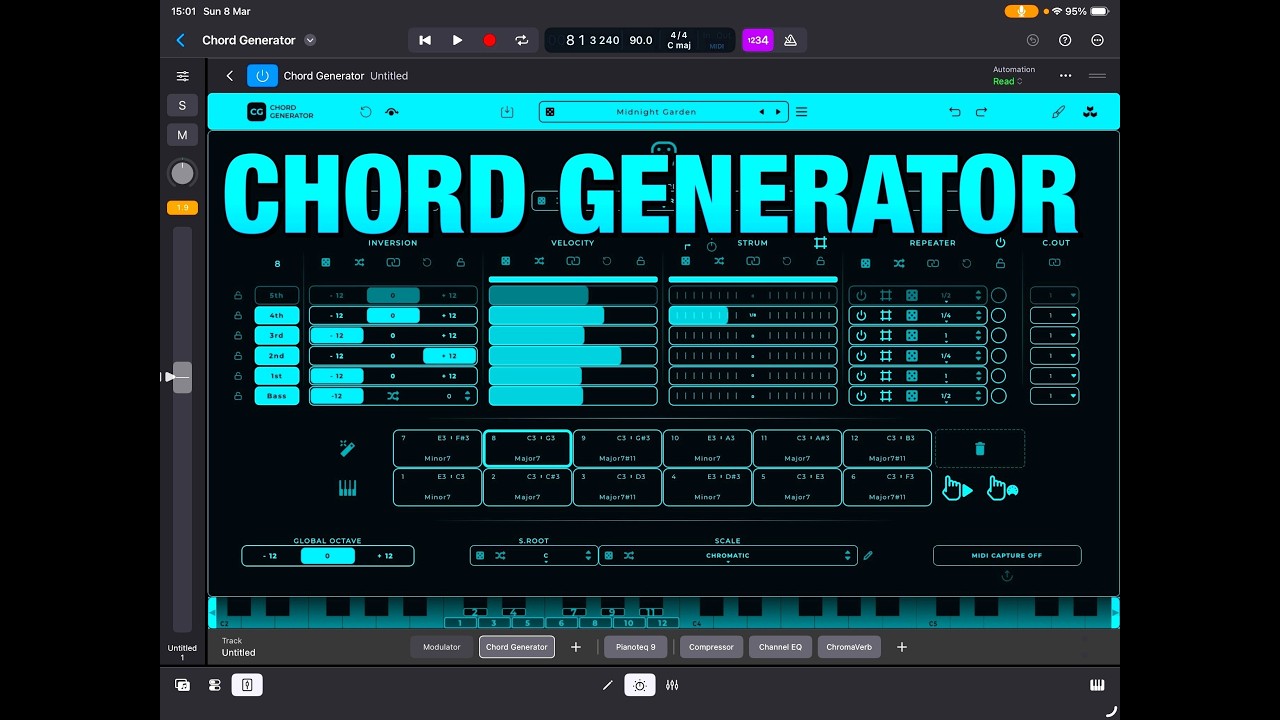Go to beginning with the rewind transport button
1280x720 pixels.
(425, 40)
